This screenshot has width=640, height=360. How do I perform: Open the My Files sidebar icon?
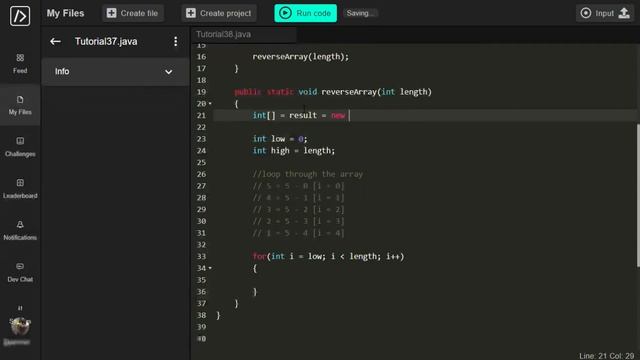(x=20, y=105)
